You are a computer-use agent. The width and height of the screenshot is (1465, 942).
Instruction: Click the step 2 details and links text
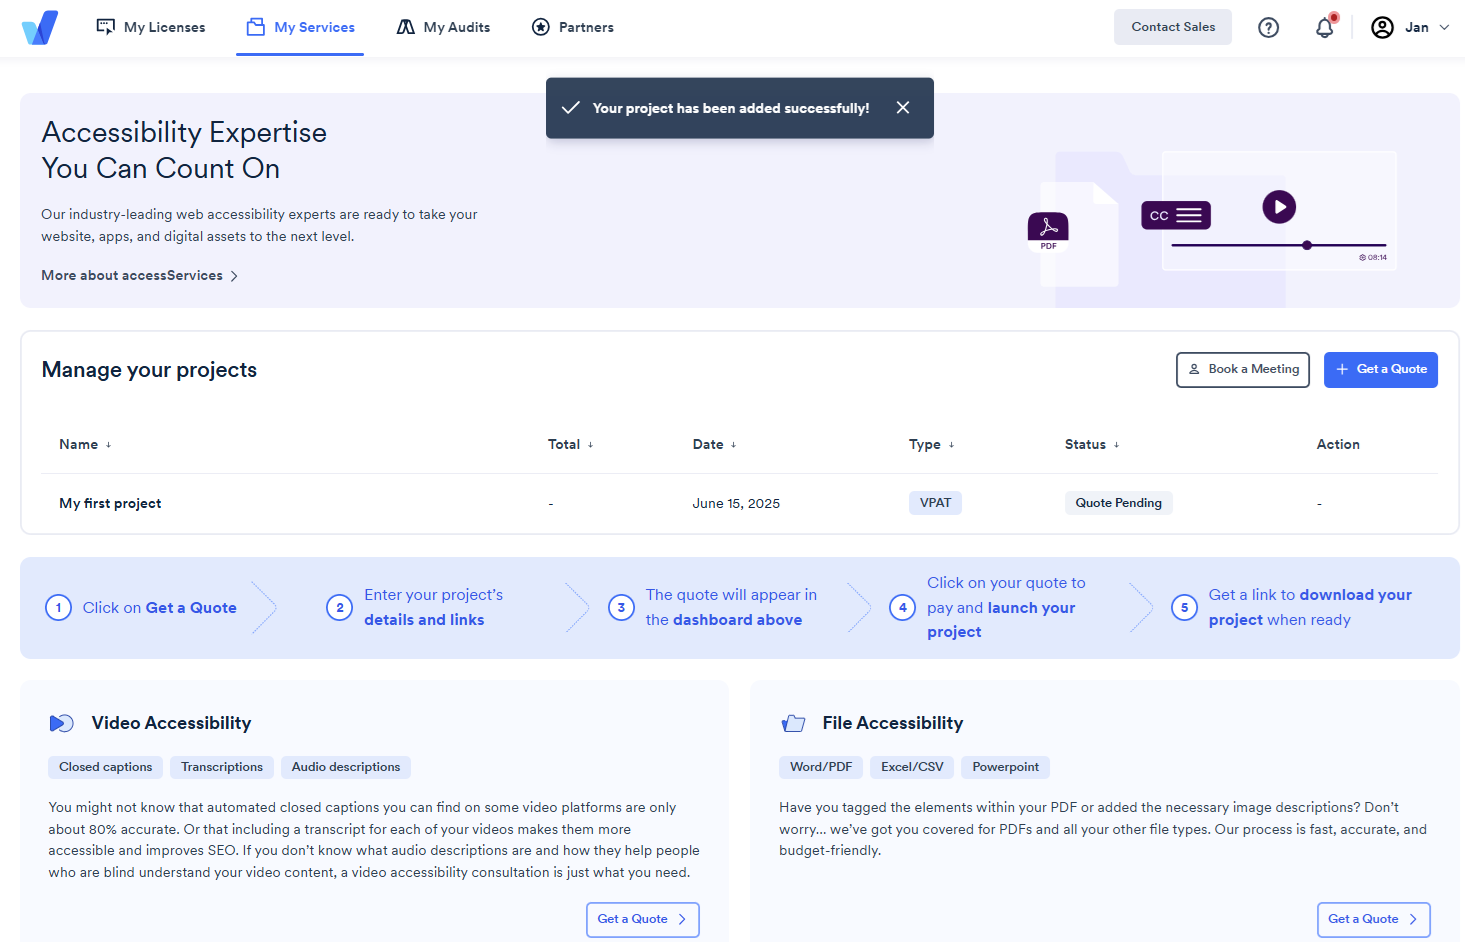coord(424,620)
